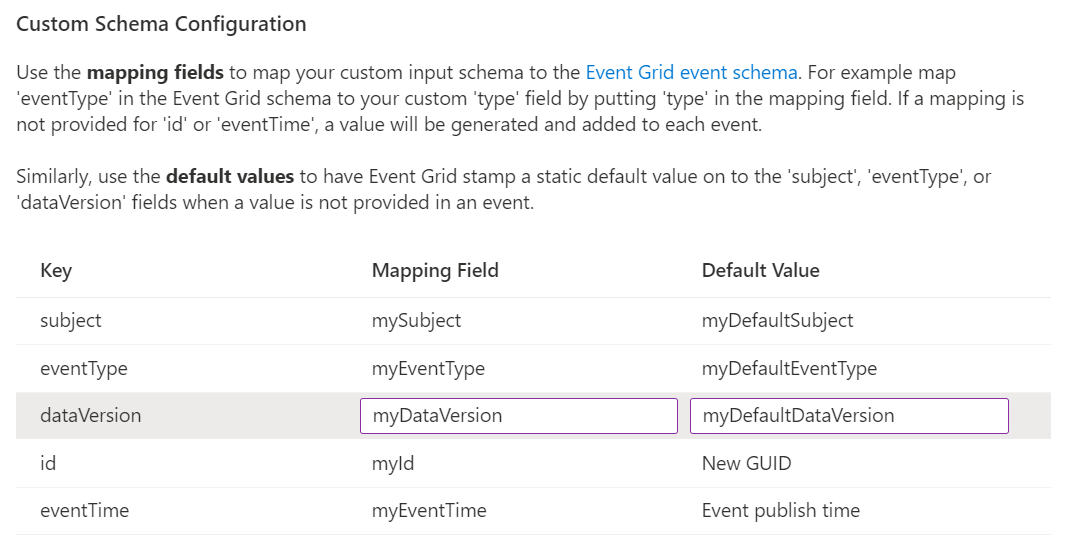
Task: Click the myDefaultSubject default value cell
Action: (x=778, y=320)
